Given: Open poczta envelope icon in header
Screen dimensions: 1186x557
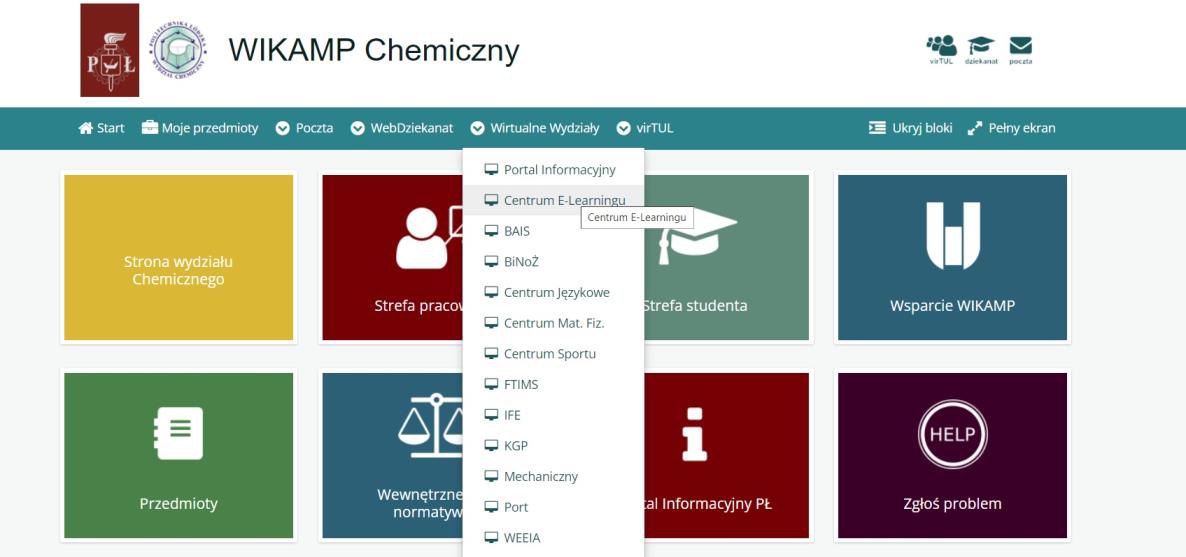Looking at the screenshot, I should click(x=1020, y=47).
